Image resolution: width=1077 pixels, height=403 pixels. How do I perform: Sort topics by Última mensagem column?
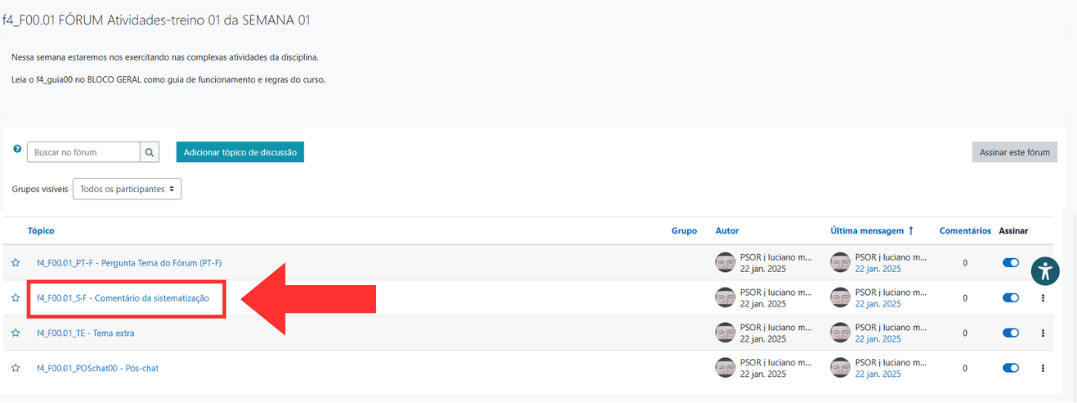click(x=866, y=231)
